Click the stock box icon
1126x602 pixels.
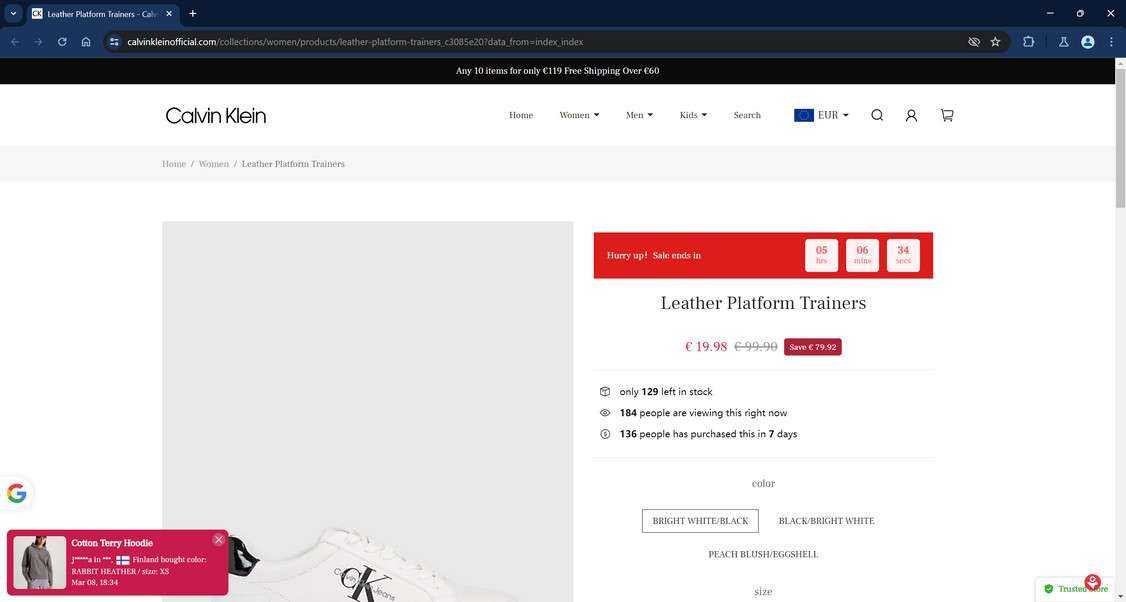pos(605,392)
